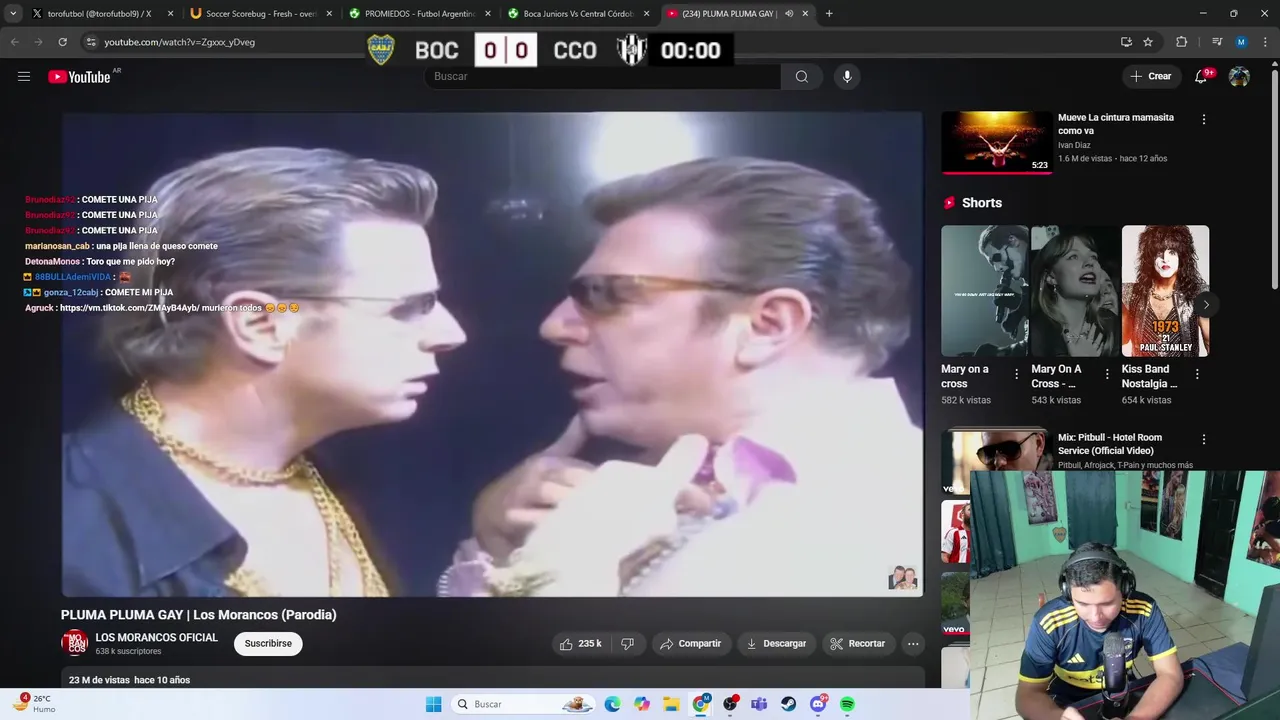1280x720 pixels.
Task: Open a new browser tab
Action: 829,14
